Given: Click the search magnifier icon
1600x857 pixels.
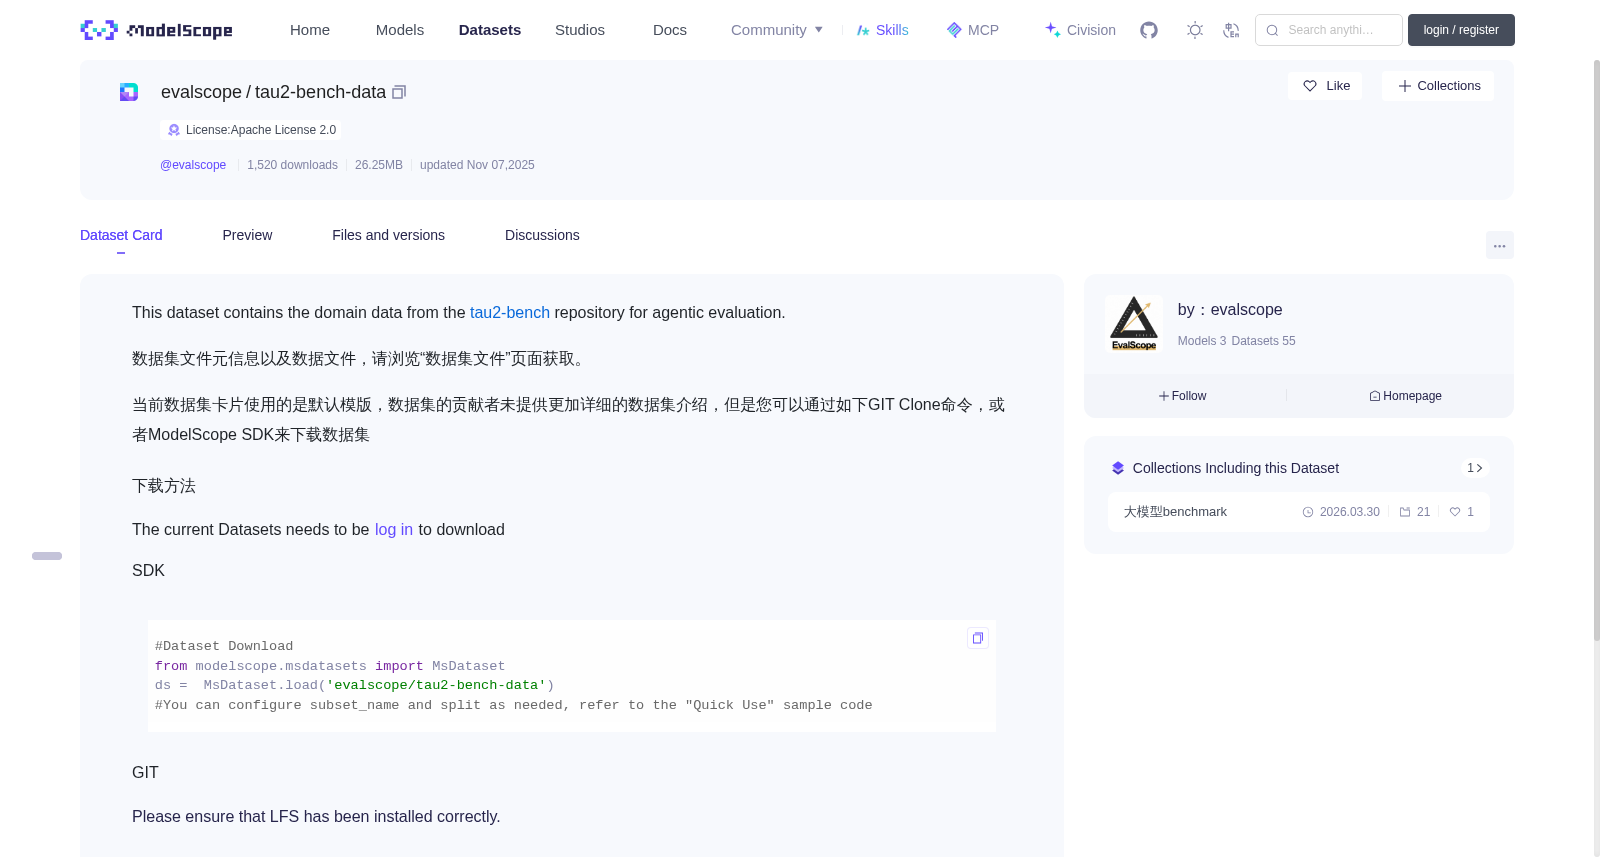Looking at the screenshot, I should pos(1272,30).
